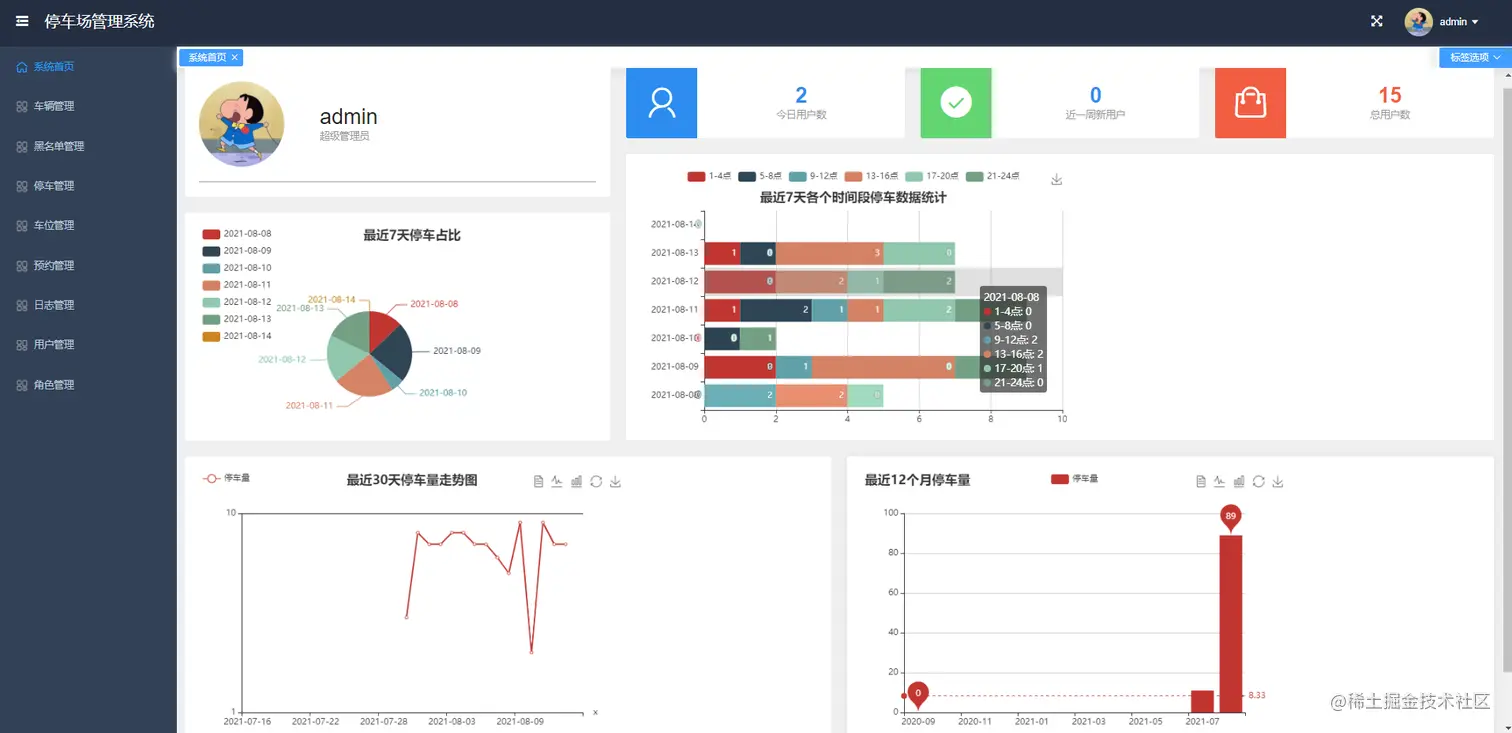Save the 30-day trend chart as image
1512x733 pixels.
615,481
